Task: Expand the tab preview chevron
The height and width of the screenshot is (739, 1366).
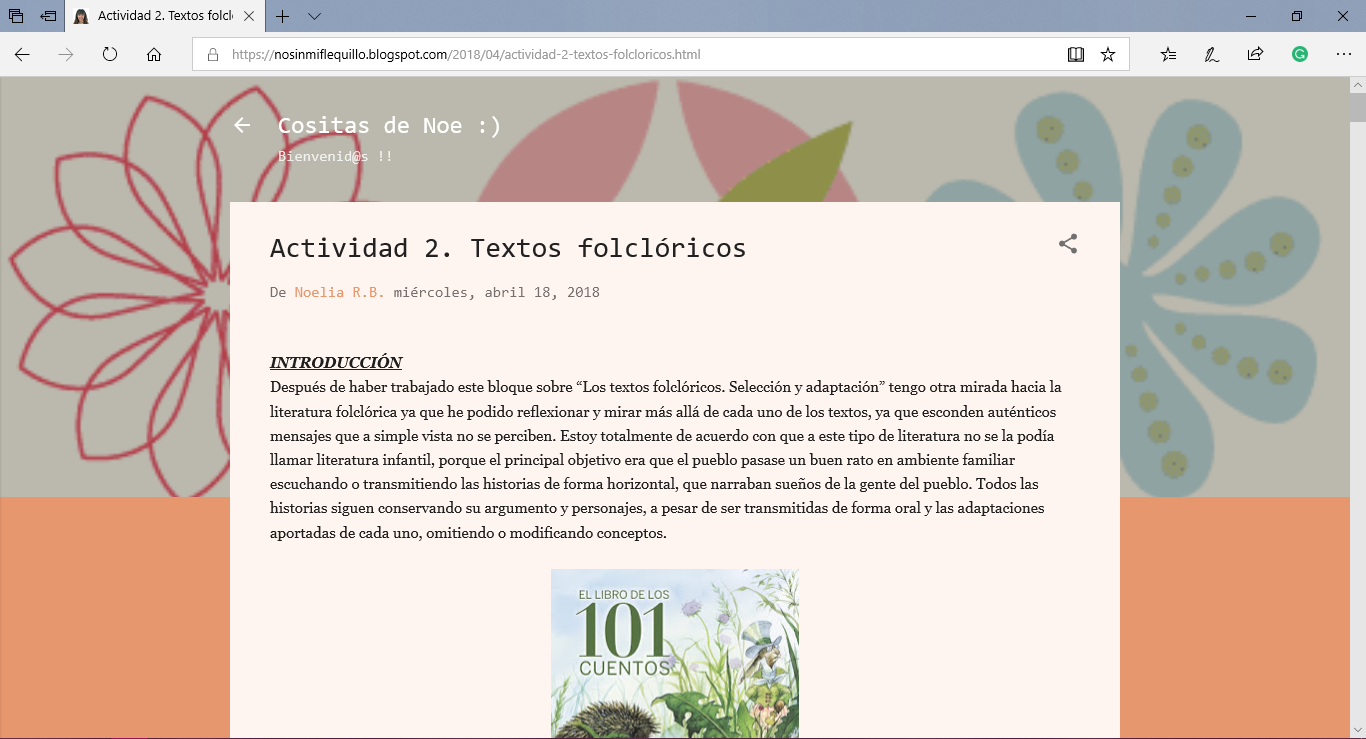Action: coord(314,16)
